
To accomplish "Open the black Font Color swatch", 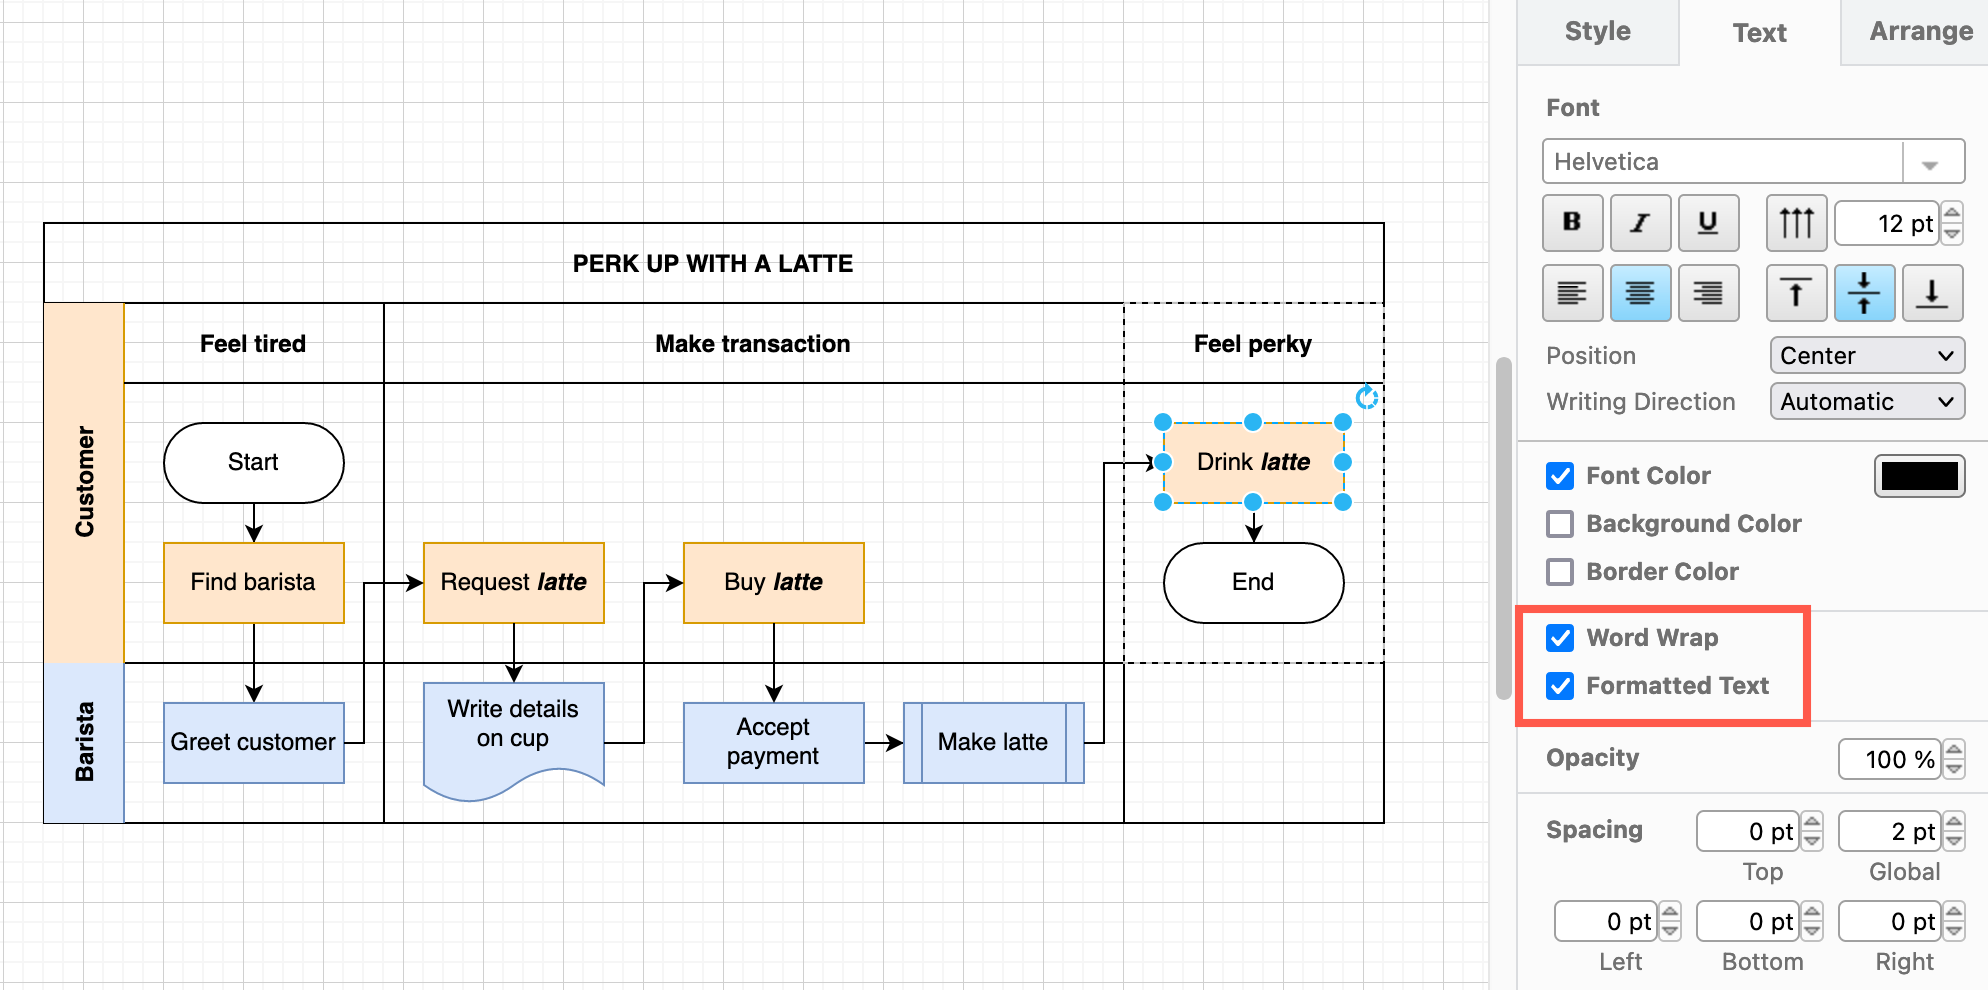I will 1919,476.
